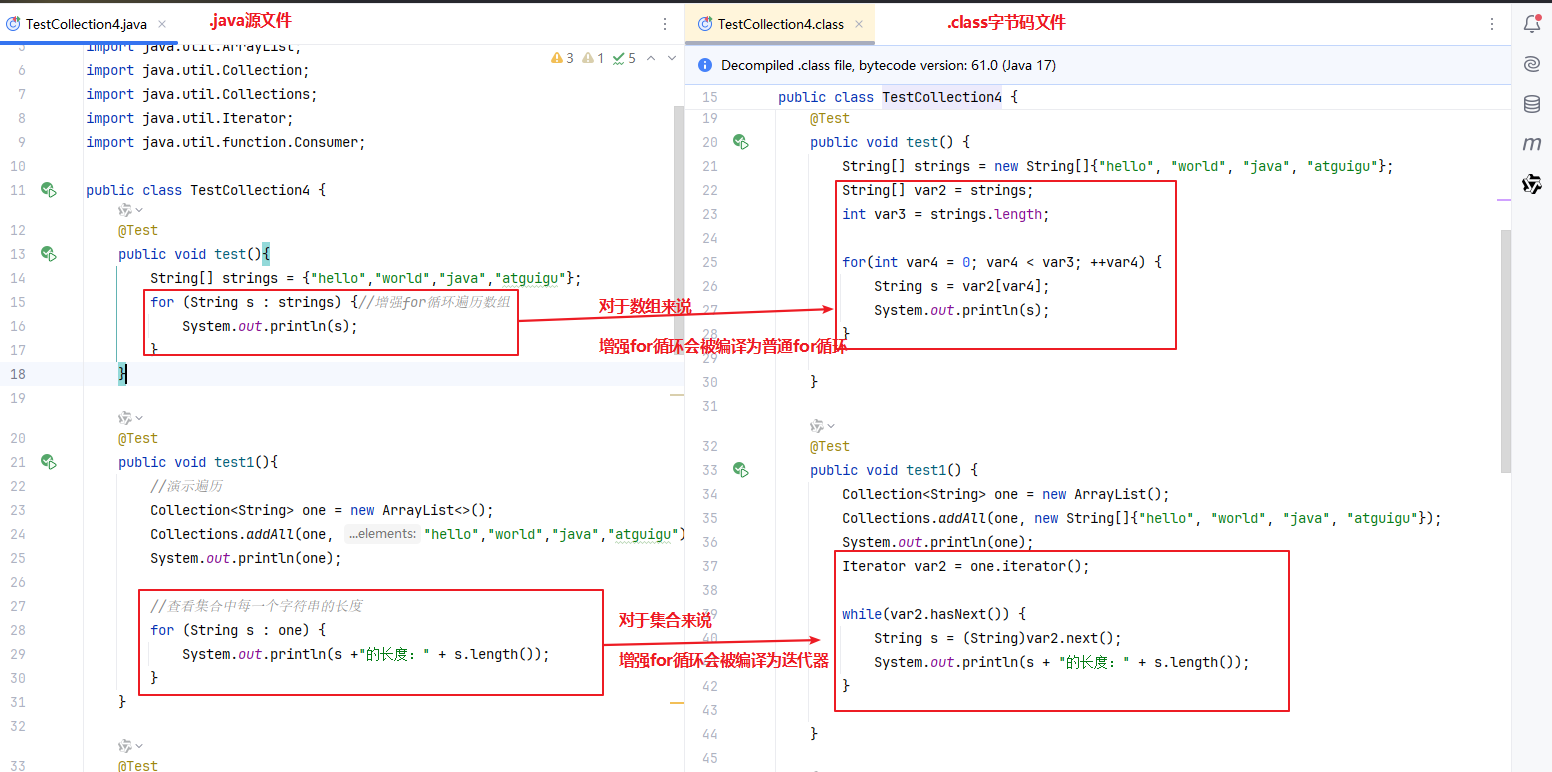Screen dimensions: 1552x772
Task: Click 'public class TestCollection4 {' in .java pane
Action: pyautogui.click(x=206, y=190)
